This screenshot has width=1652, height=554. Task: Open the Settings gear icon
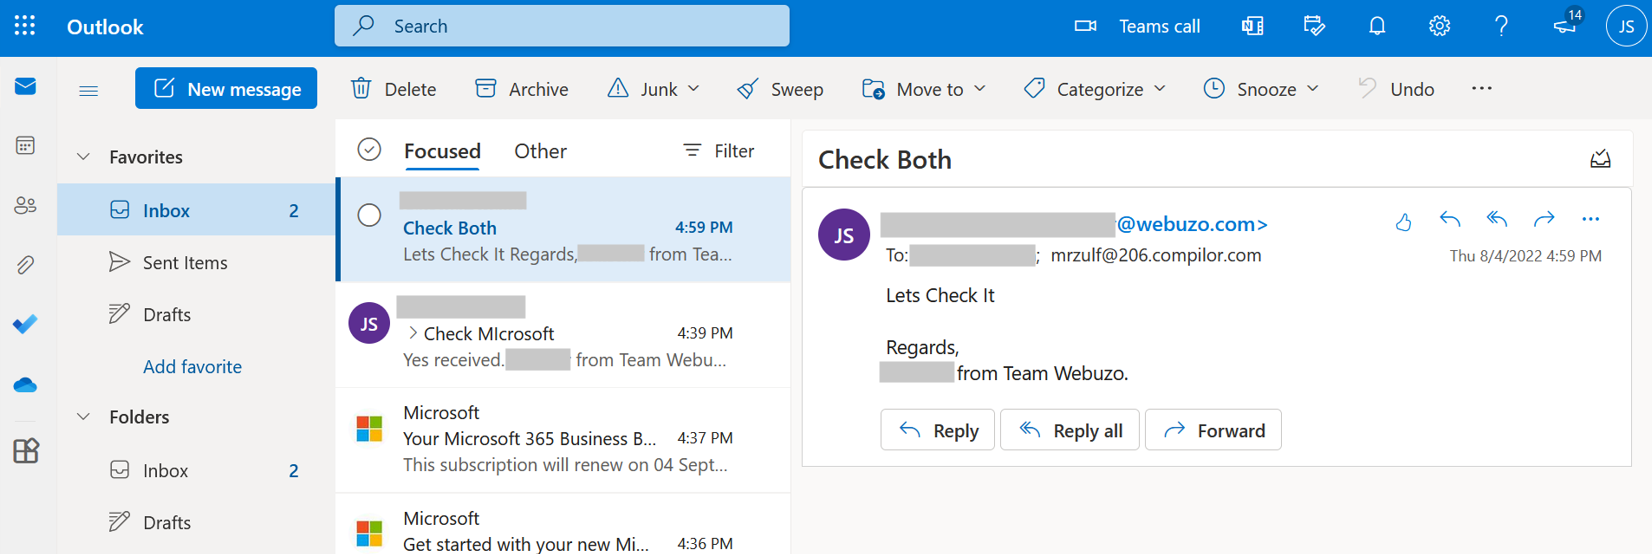tap(1439, 26)
